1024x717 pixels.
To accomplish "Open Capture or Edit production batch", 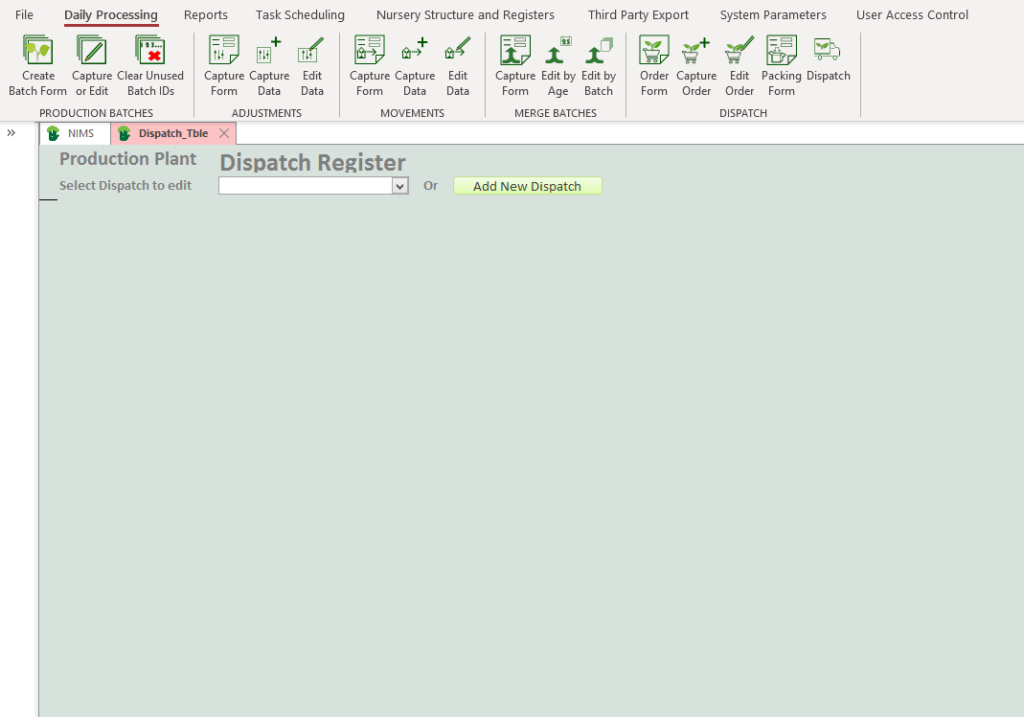I will pyautogui.click(x=92, y=52).
